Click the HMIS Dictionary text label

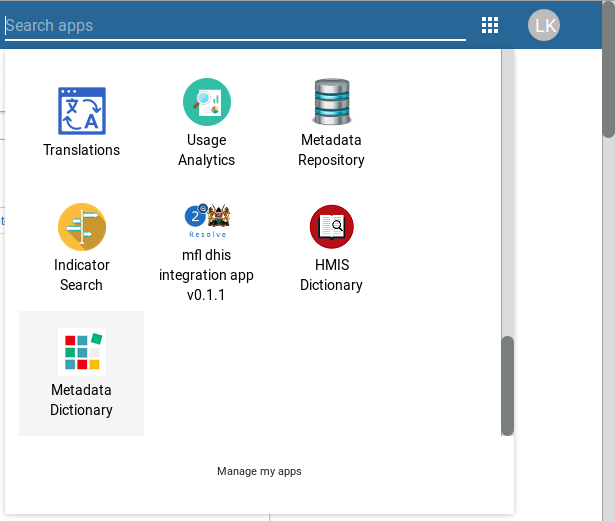[x=331, y=275]
